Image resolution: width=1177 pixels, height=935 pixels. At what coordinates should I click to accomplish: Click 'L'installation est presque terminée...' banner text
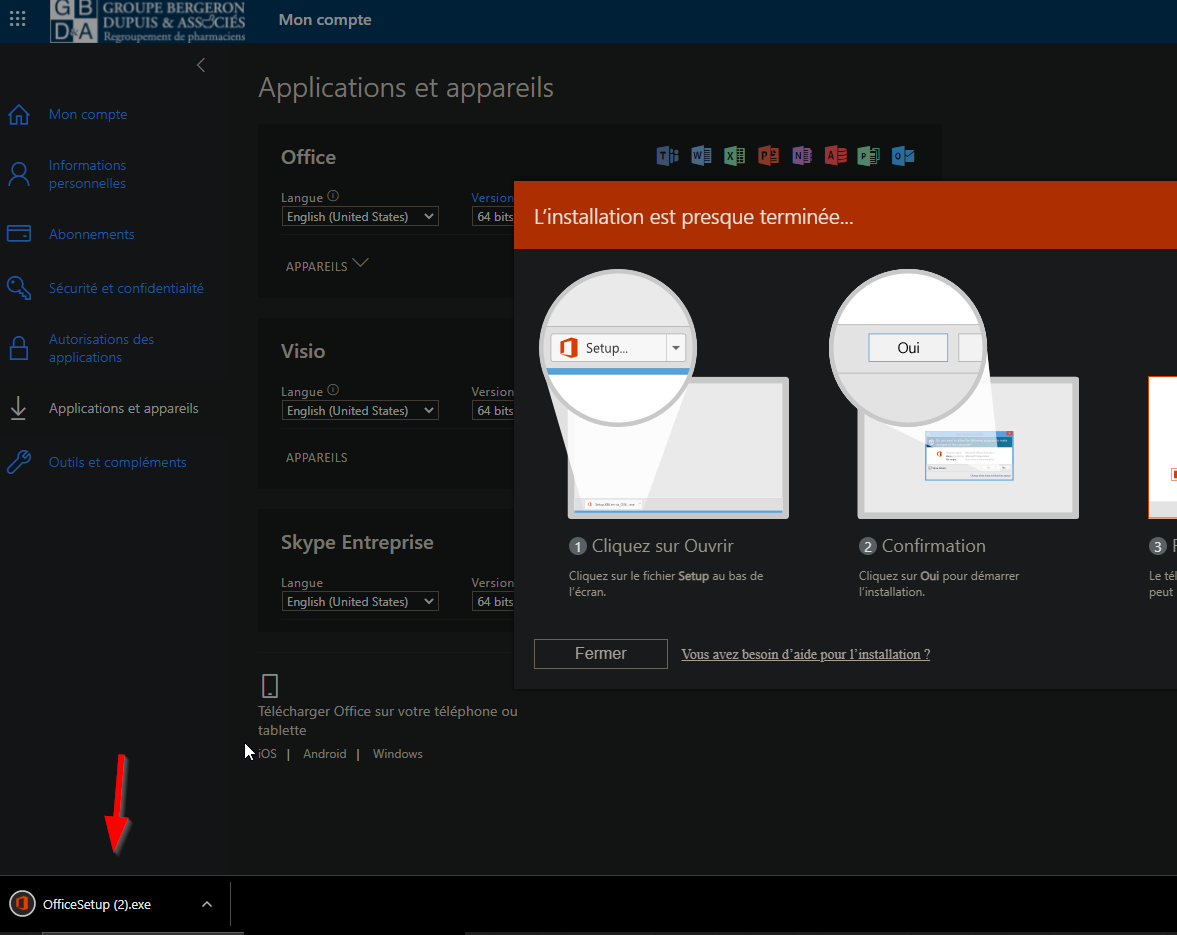point(694,217)
